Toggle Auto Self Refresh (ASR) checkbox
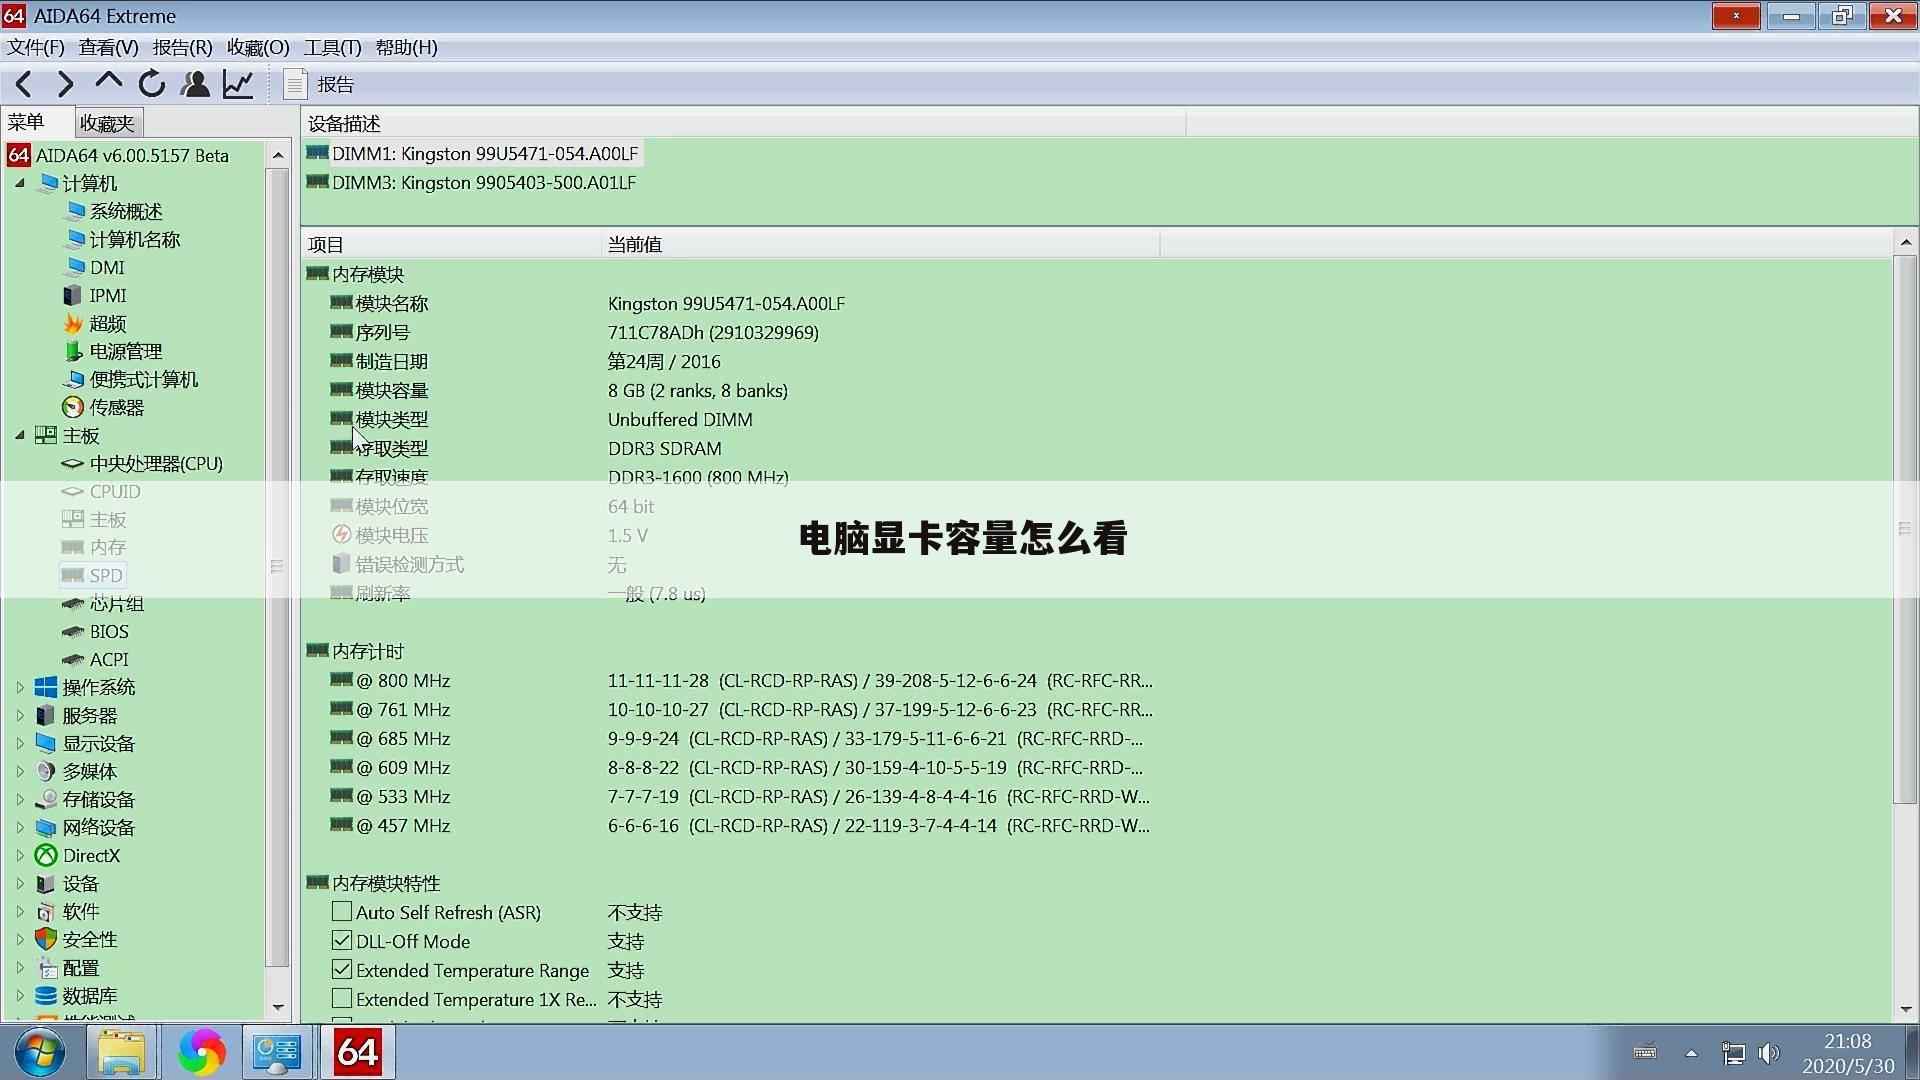The width and height of the screenshot is (1920, 1080). tap(342, 912)
